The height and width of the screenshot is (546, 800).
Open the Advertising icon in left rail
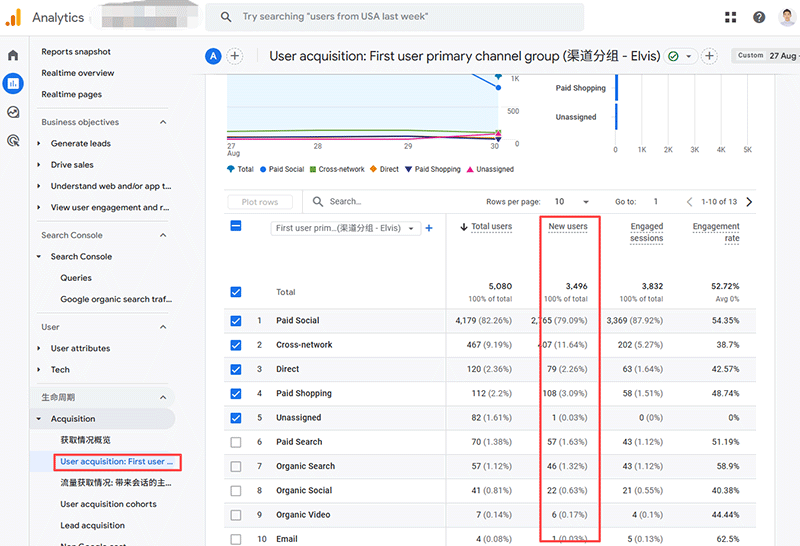[x=13, y=141]
